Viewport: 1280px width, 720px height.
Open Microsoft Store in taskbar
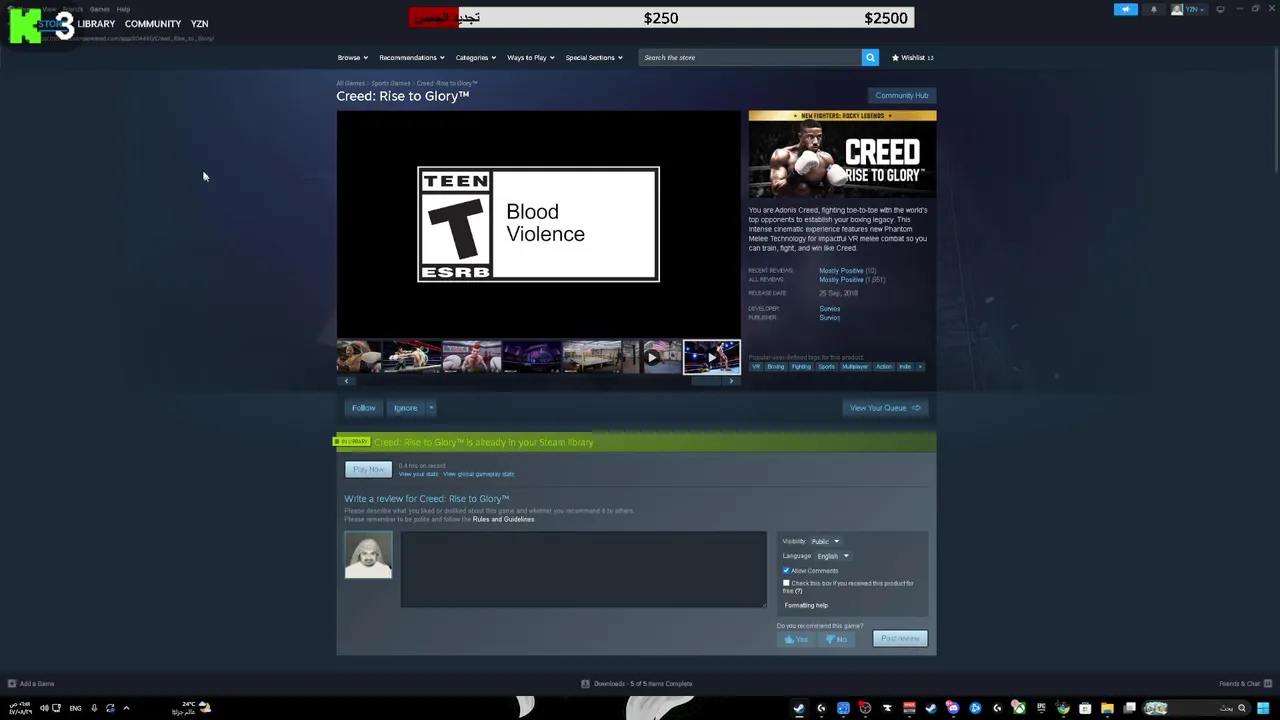[x=1085, y=708]
